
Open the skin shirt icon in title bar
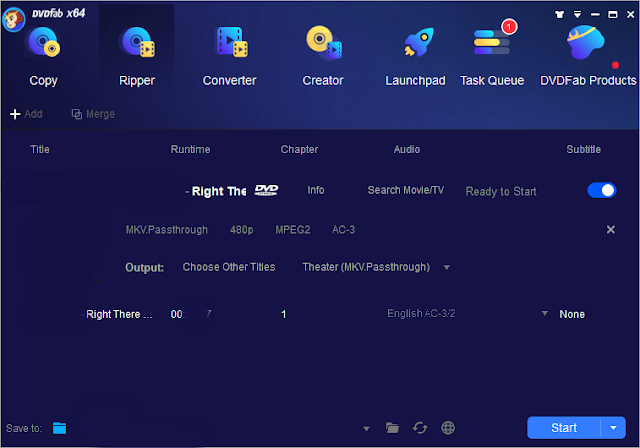(559, 15)
